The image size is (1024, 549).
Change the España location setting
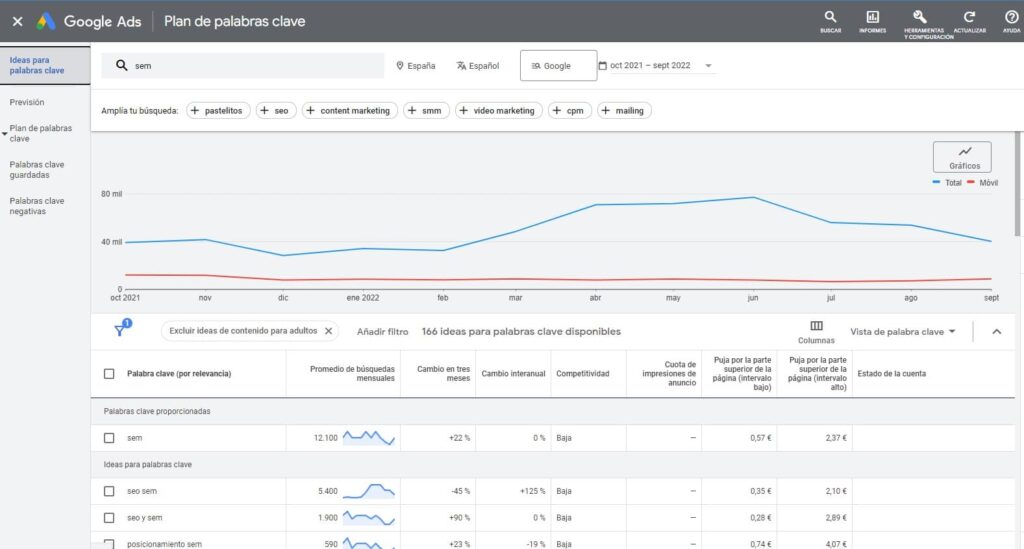[415, 66]
